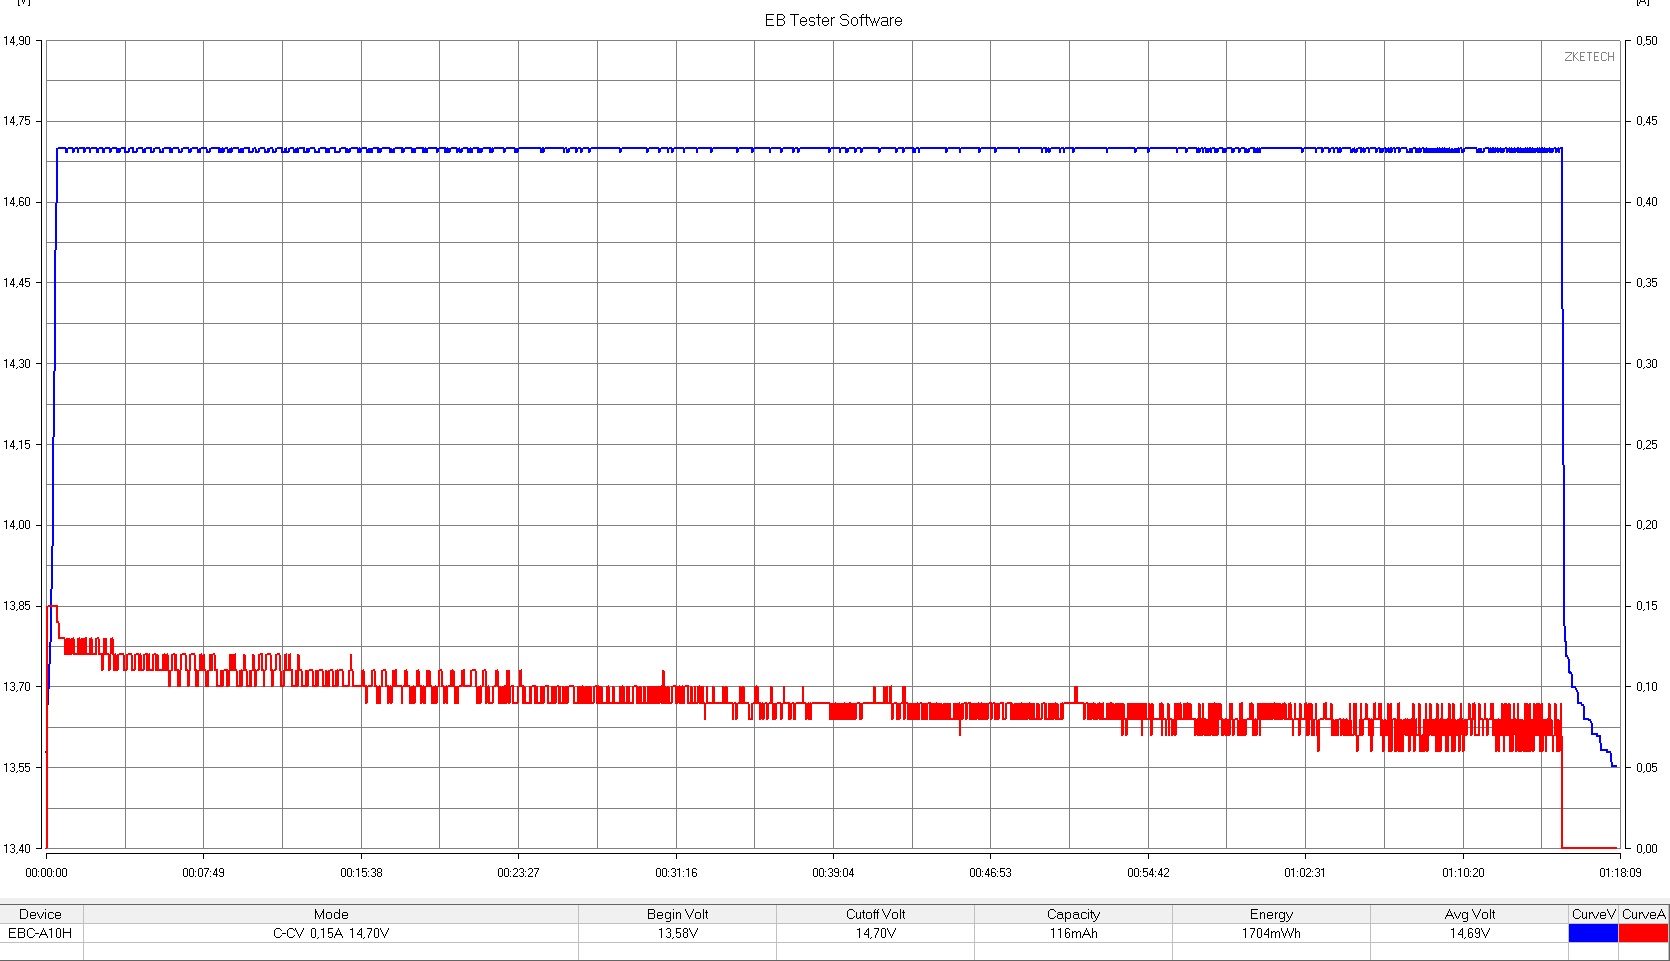This screenshot has height=961, width=1670.
Task: Click the 00:39:04 time axis label
Action: (x=833, y=873)
